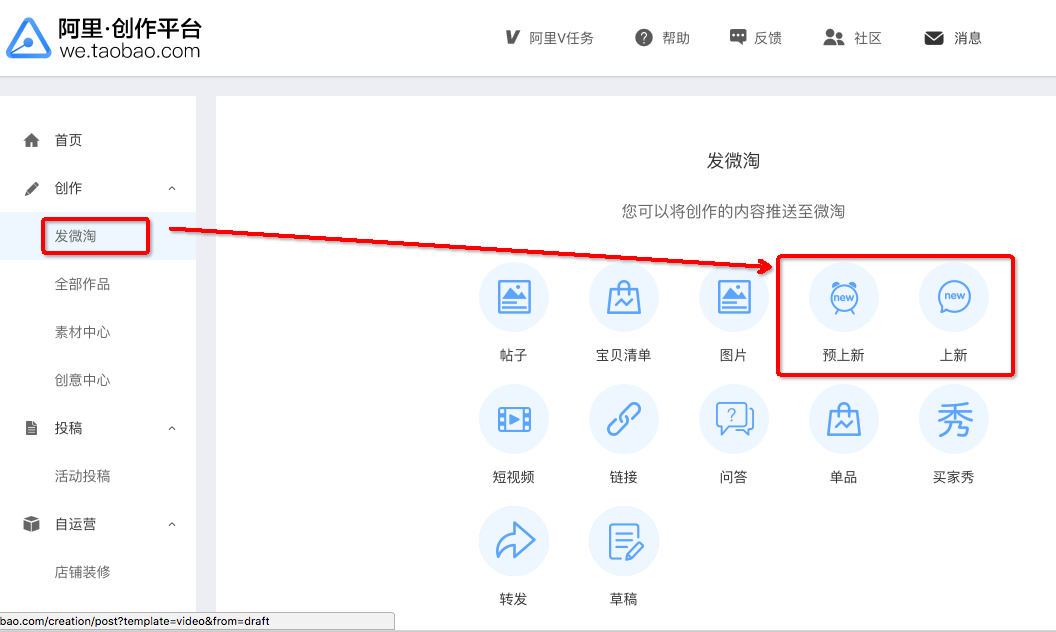Open the 阿里V任务 text link
1056x632 pixels.
[561, 38]
